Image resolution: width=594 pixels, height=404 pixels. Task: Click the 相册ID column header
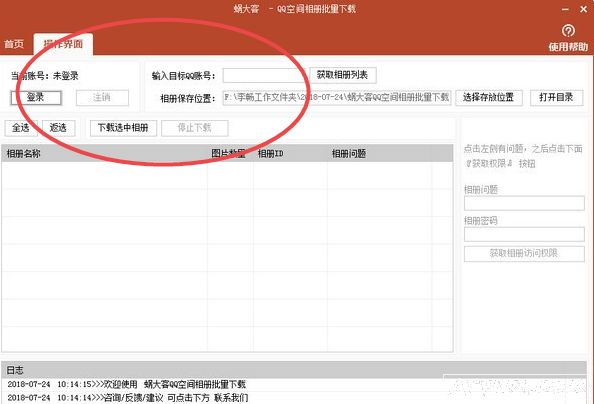pyautogui.click(x=290, y=153)
